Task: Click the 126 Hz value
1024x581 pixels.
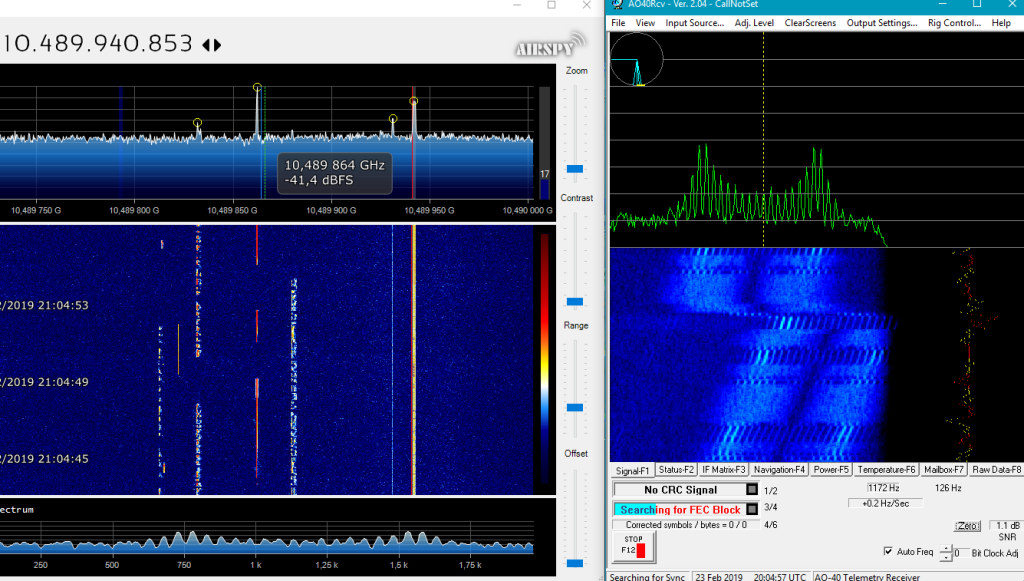Action: [948, 488]
